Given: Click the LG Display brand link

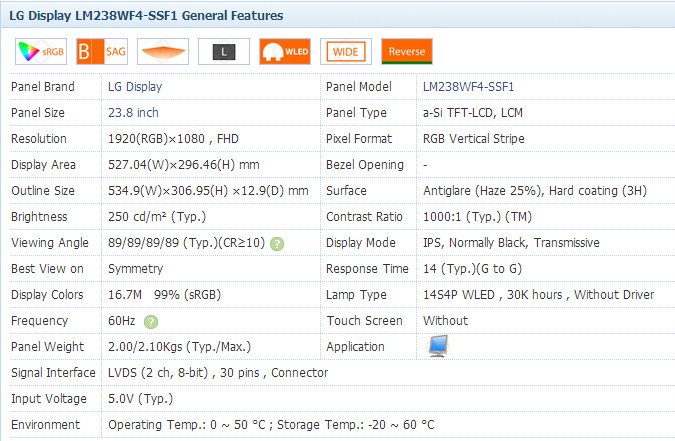Looking at the screenshot, I should pos(135,87).
